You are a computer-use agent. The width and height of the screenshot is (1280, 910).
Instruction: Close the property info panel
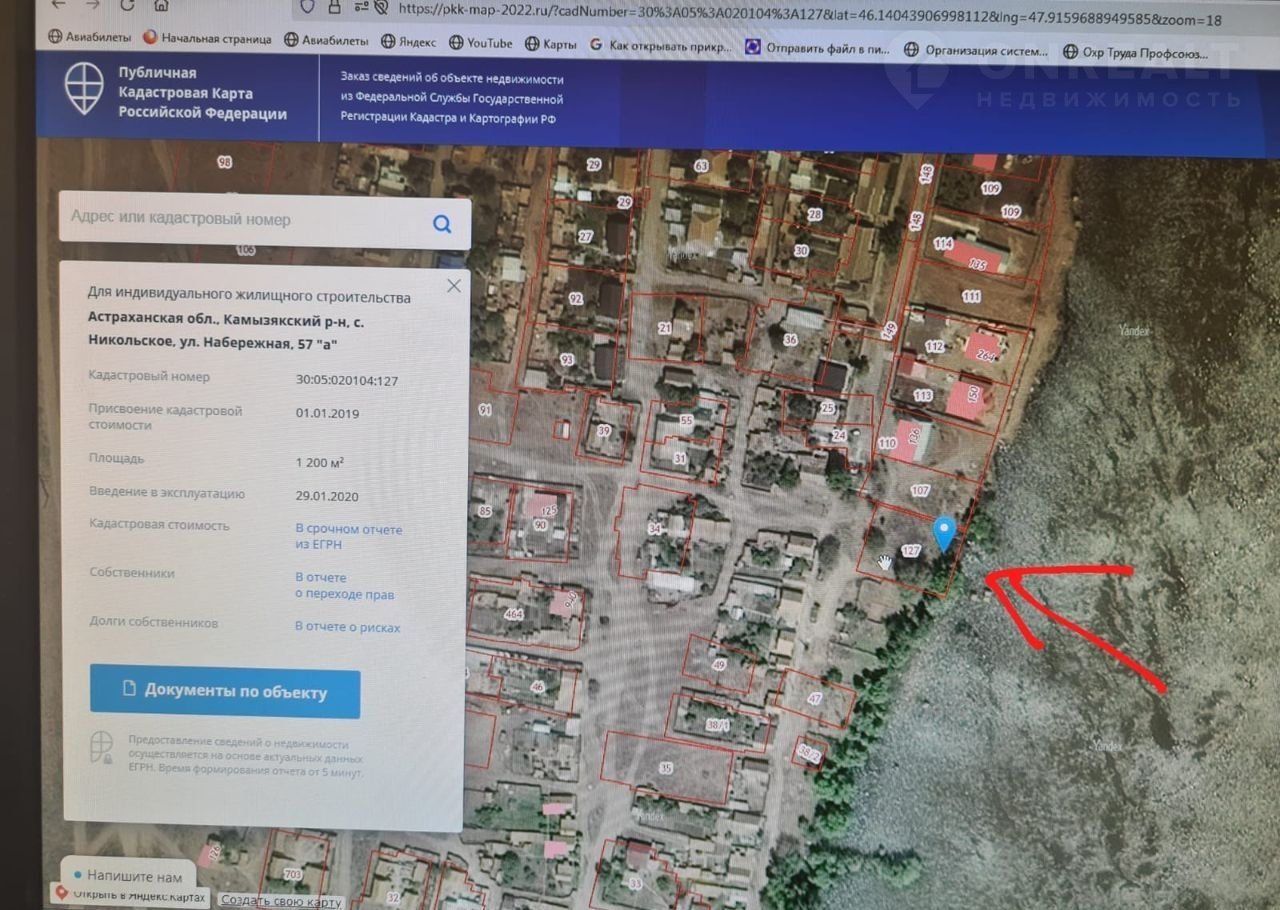point(454,286)
